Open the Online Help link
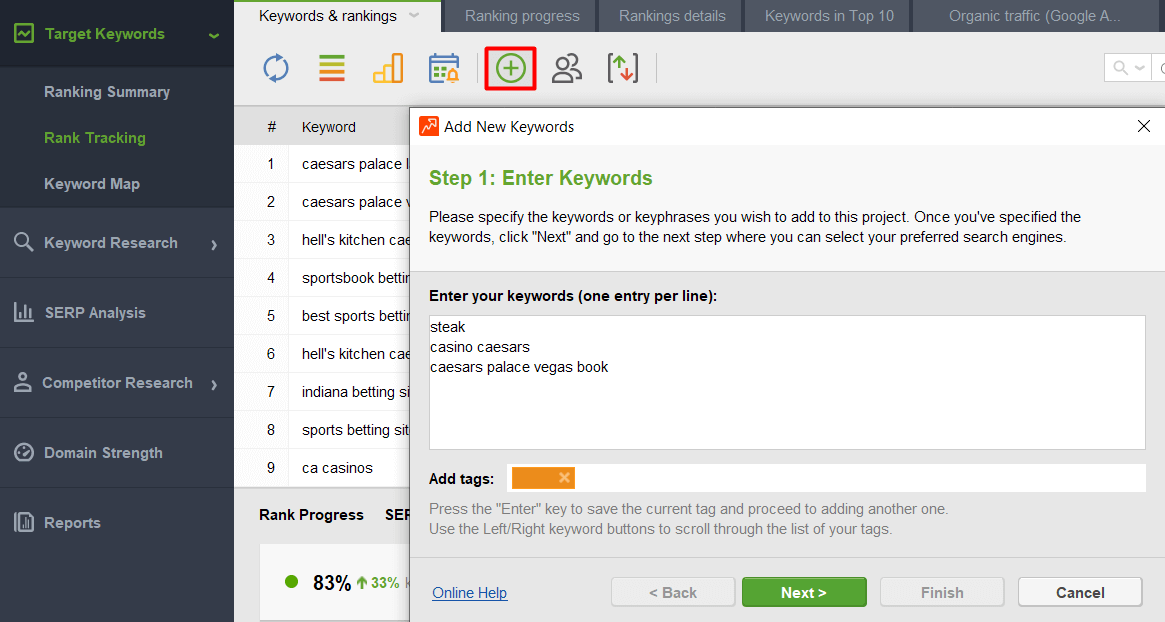The height and width of the screenshot is (622, 1165). pos(469,593)
